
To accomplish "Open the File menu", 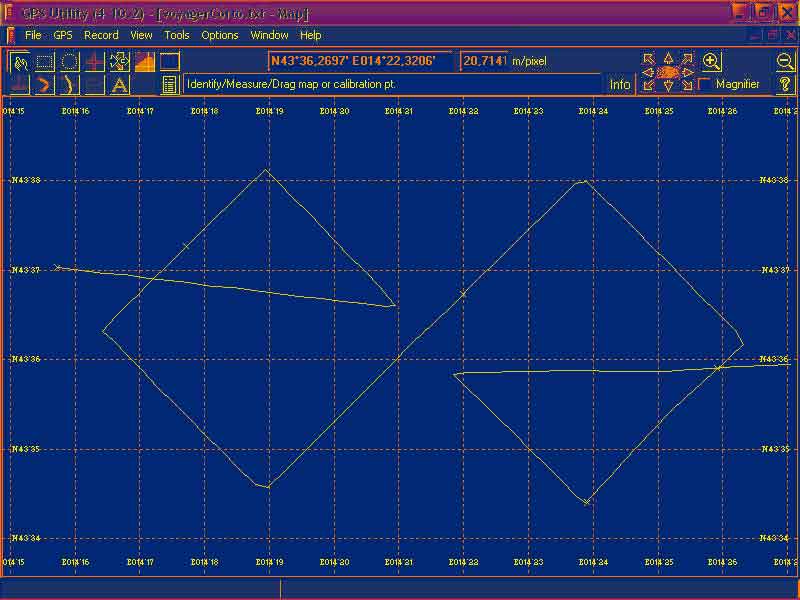I will click(33, 35).
